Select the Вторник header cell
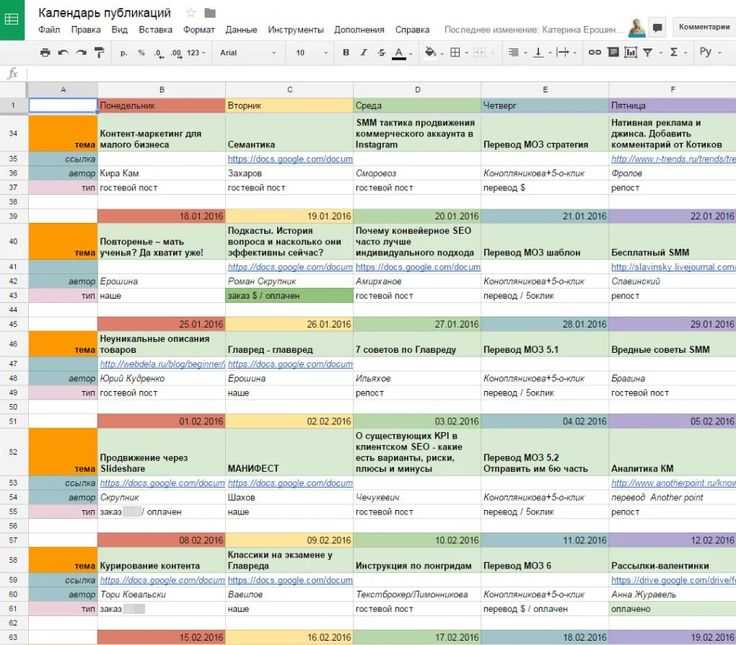Screen dimensions: 736x645 (289, 106)
